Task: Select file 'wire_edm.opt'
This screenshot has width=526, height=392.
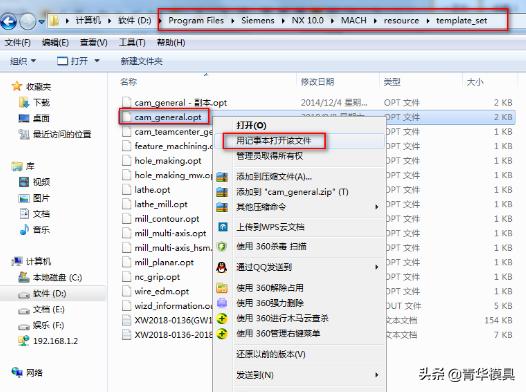Action: [156, 291]
